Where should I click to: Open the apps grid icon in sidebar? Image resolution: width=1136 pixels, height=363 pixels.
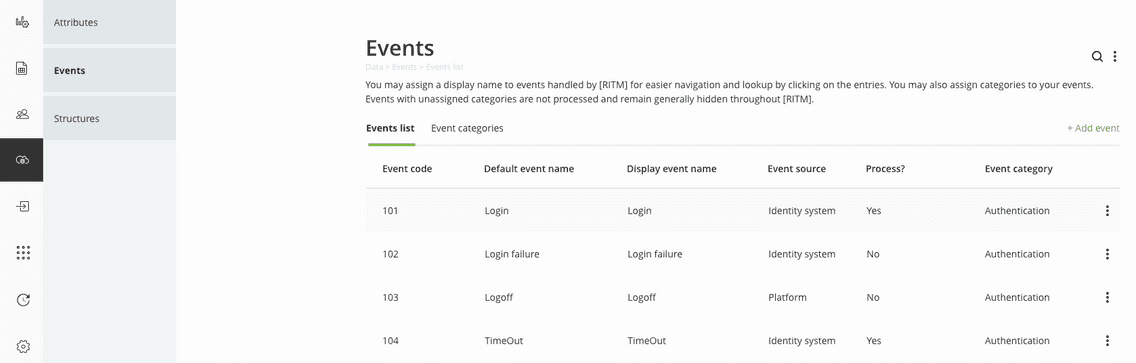pos(22,252)
